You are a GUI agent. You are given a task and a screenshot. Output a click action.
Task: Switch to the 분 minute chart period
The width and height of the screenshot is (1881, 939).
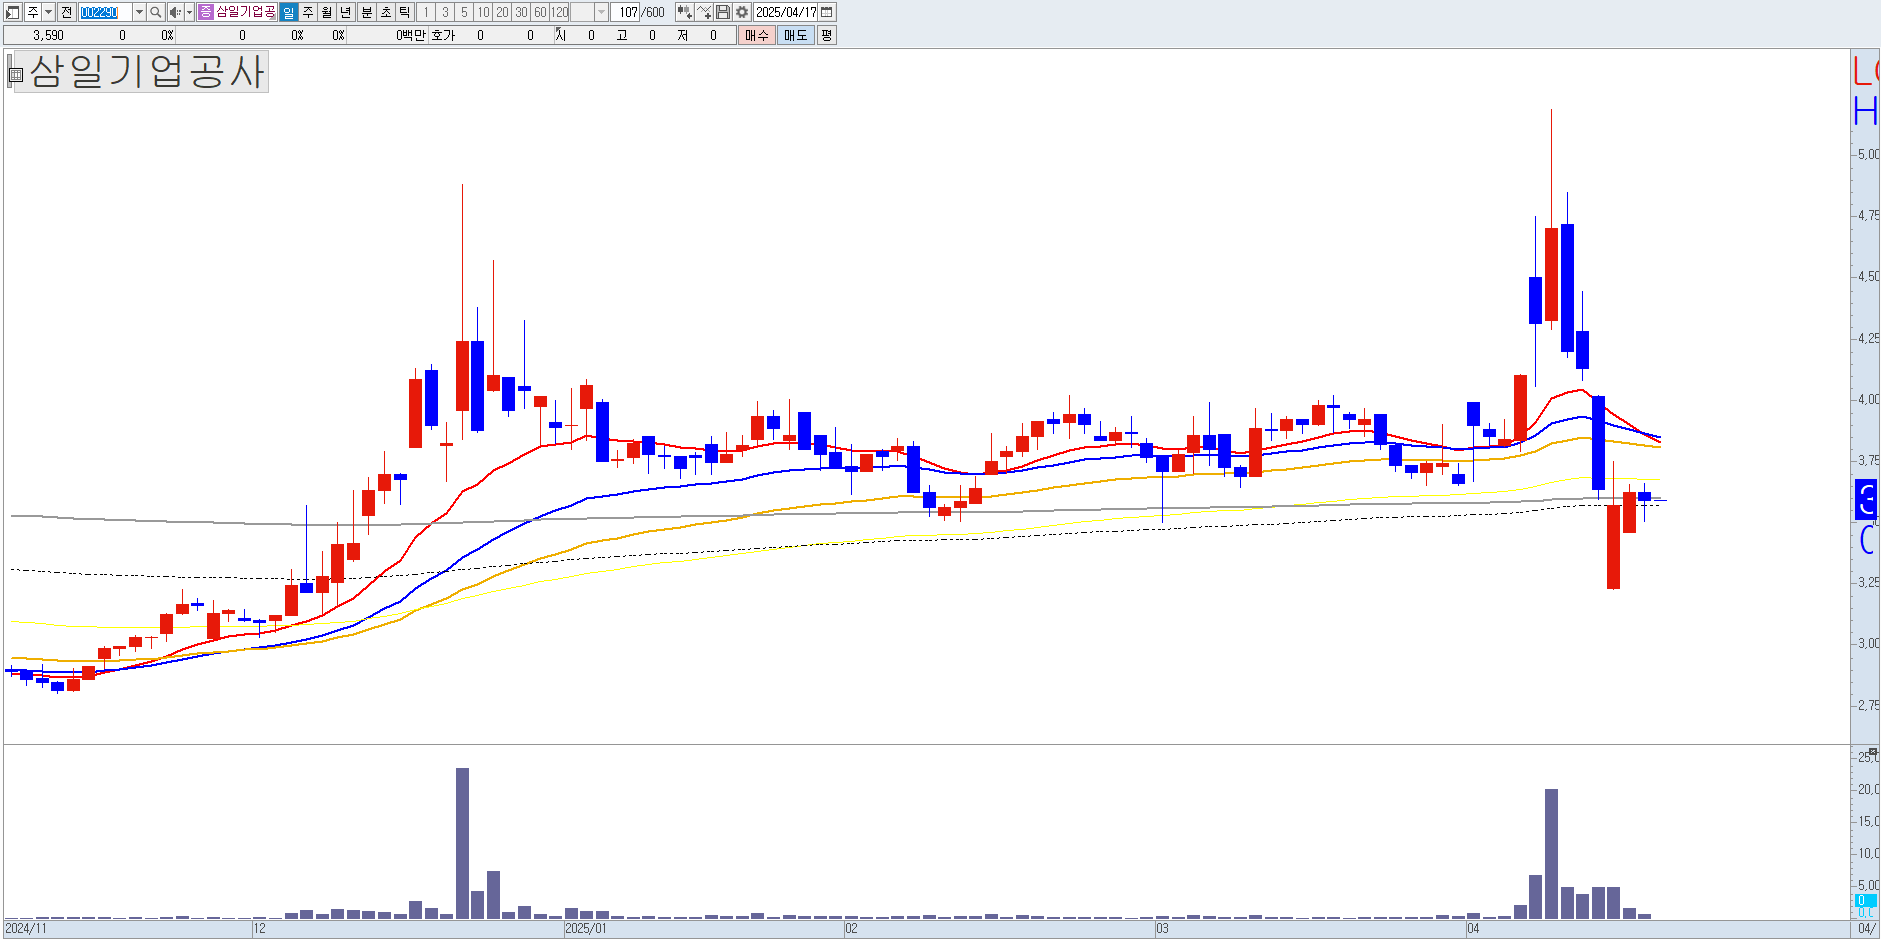click(366, 12)
